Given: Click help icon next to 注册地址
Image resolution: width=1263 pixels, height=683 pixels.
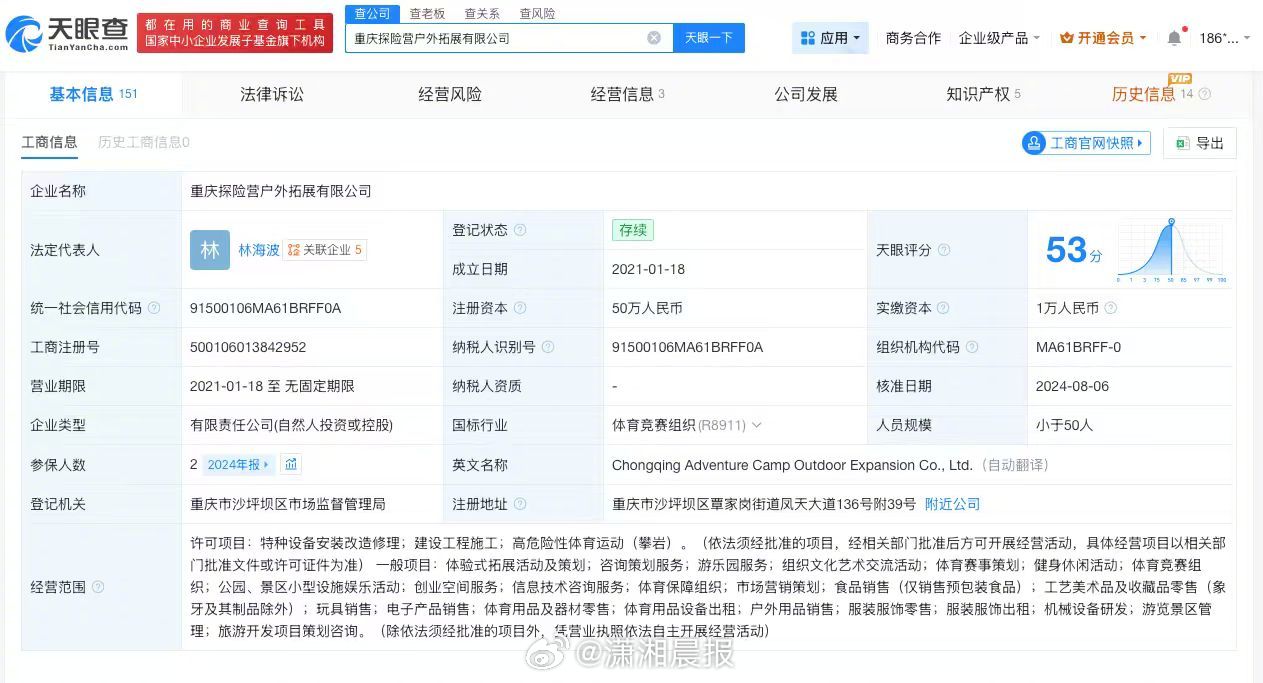Looking at the screenshot, I should tap(520, 504).
